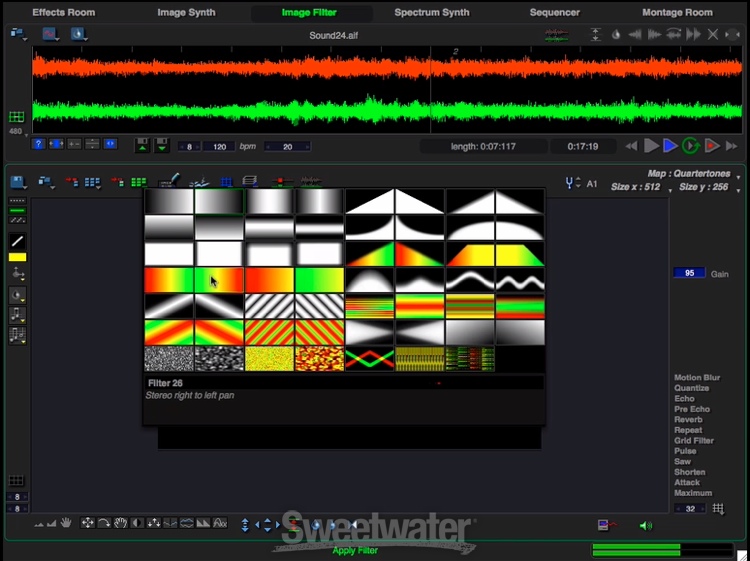Open the droplet tool popup

click(18, 296)
